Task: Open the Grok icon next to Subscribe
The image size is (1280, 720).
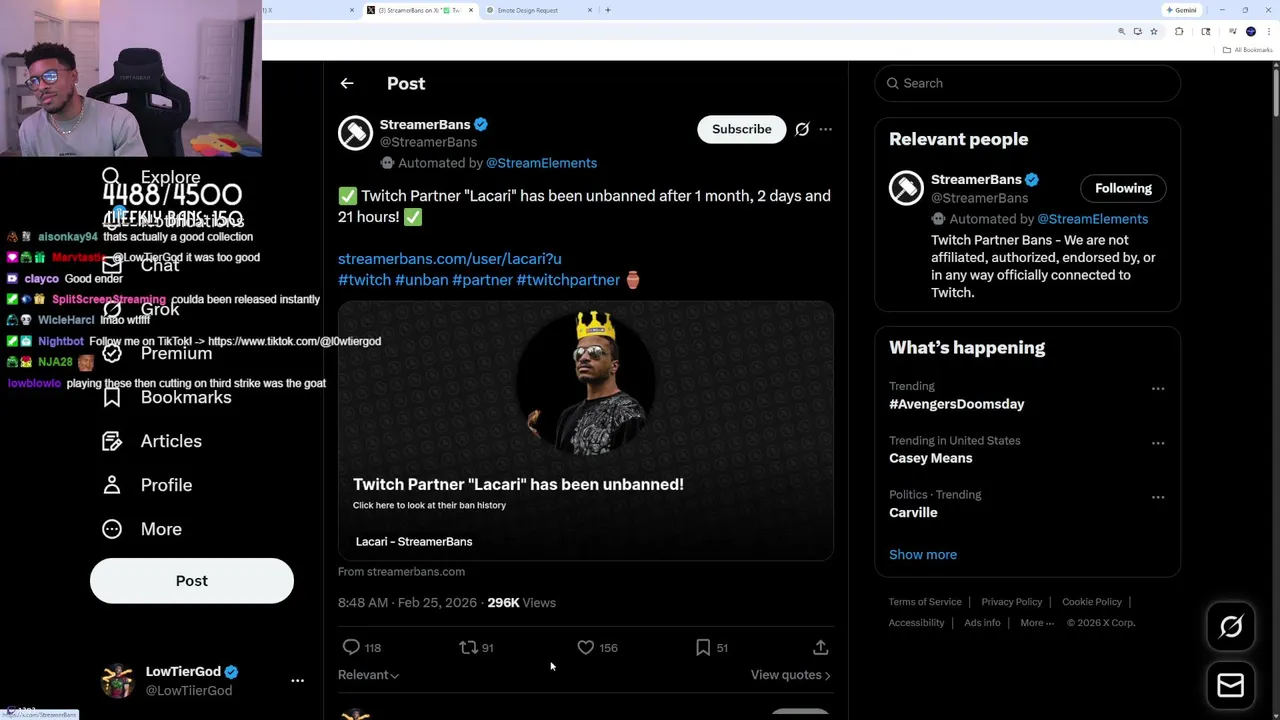Action: pos(802,129)
